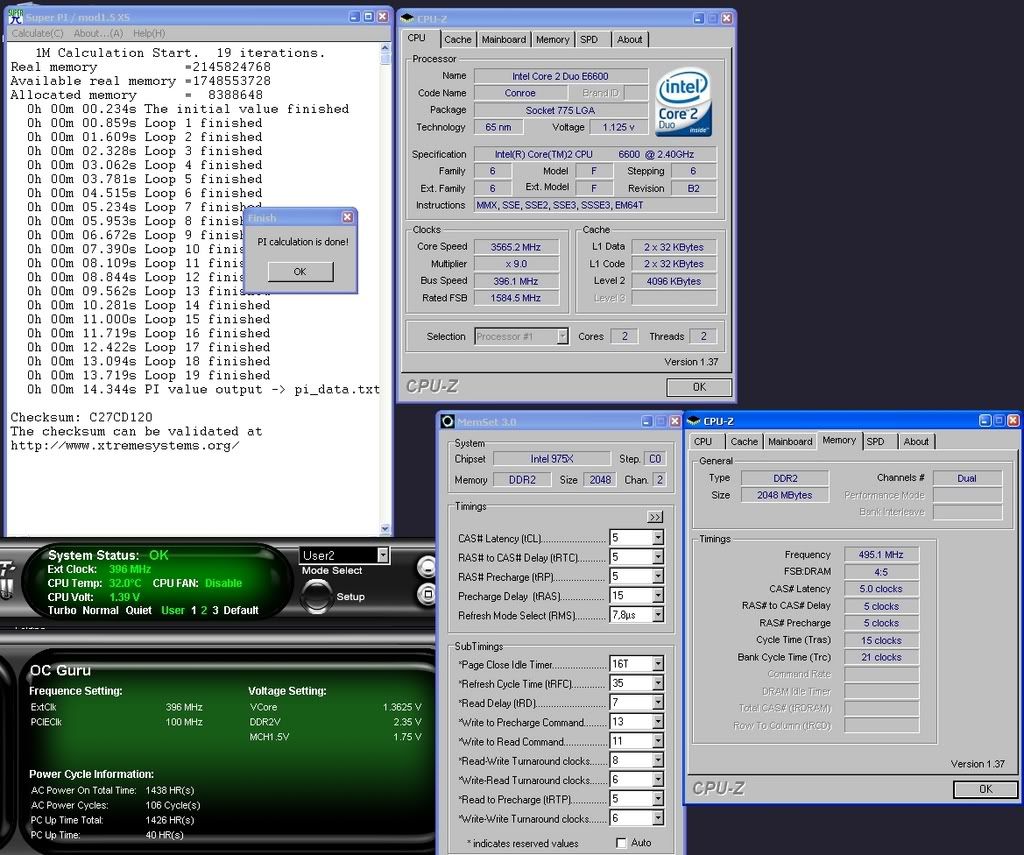Open the Calculate menu in Super PI
Screen dimensions: 1024x855
[37, 33]
